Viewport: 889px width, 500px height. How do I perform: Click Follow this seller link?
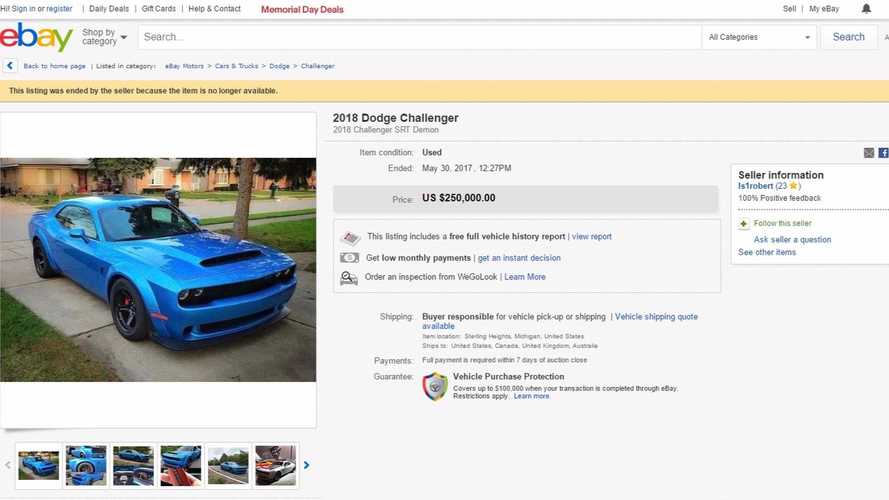782,223
